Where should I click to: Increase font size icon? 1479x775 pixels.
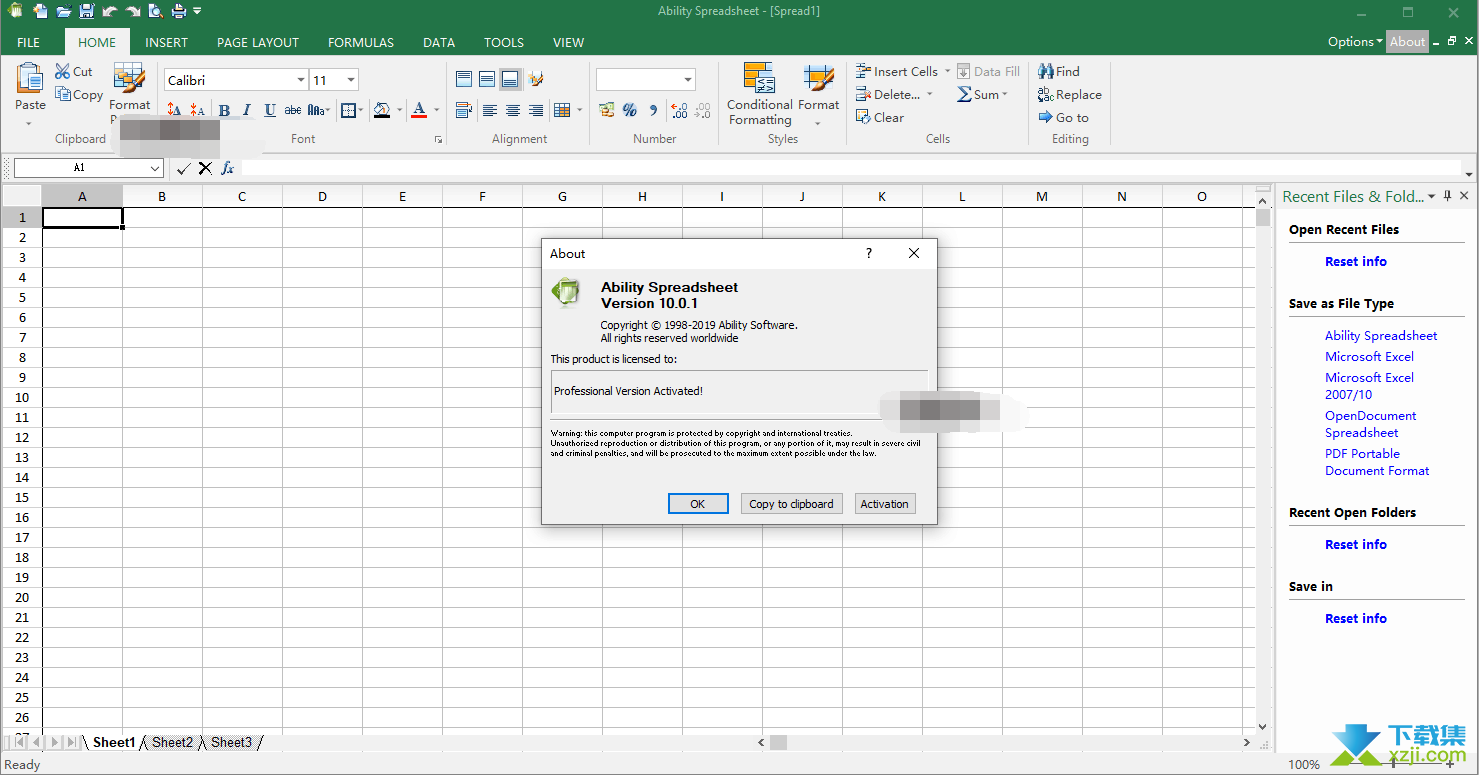click(175, 110)
